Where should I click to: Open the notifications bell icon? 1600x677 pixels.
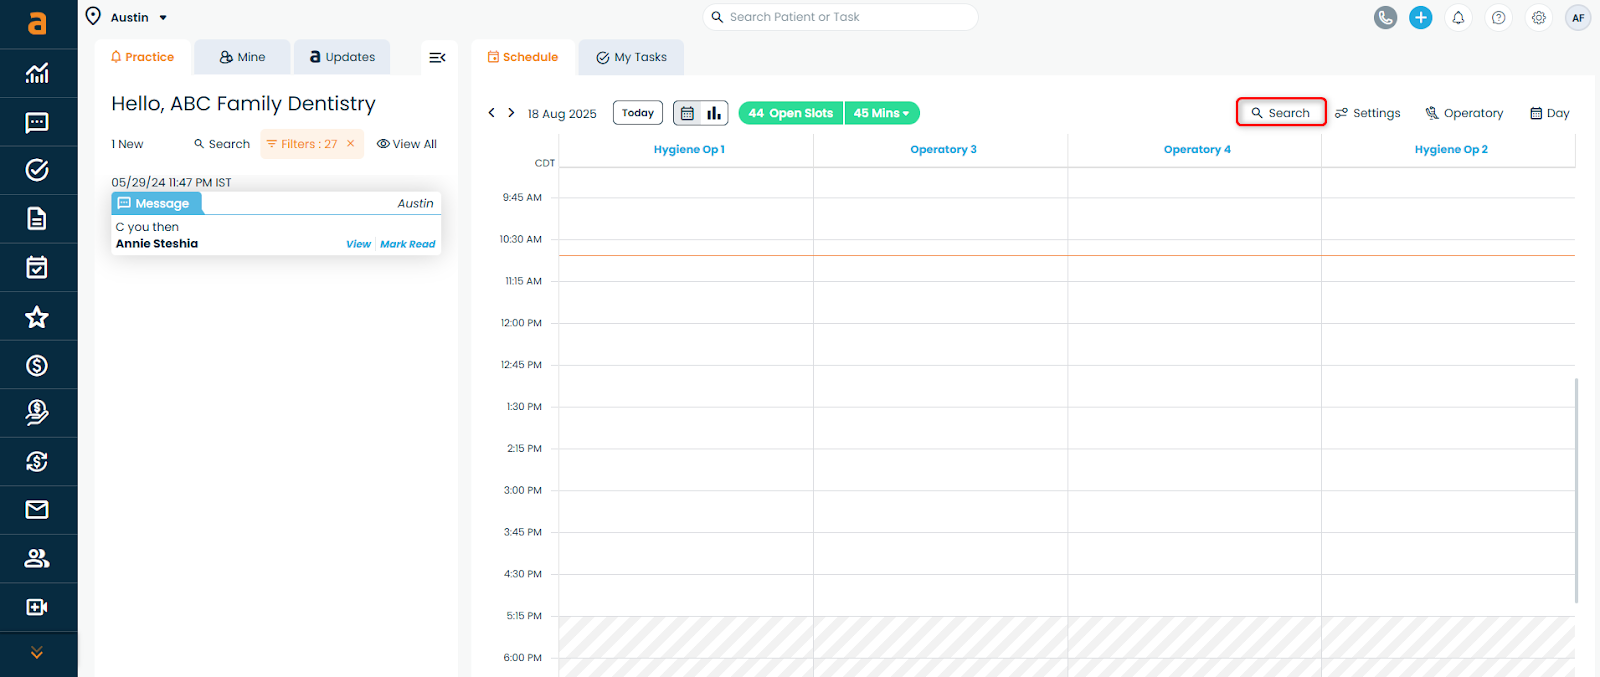1458,17
